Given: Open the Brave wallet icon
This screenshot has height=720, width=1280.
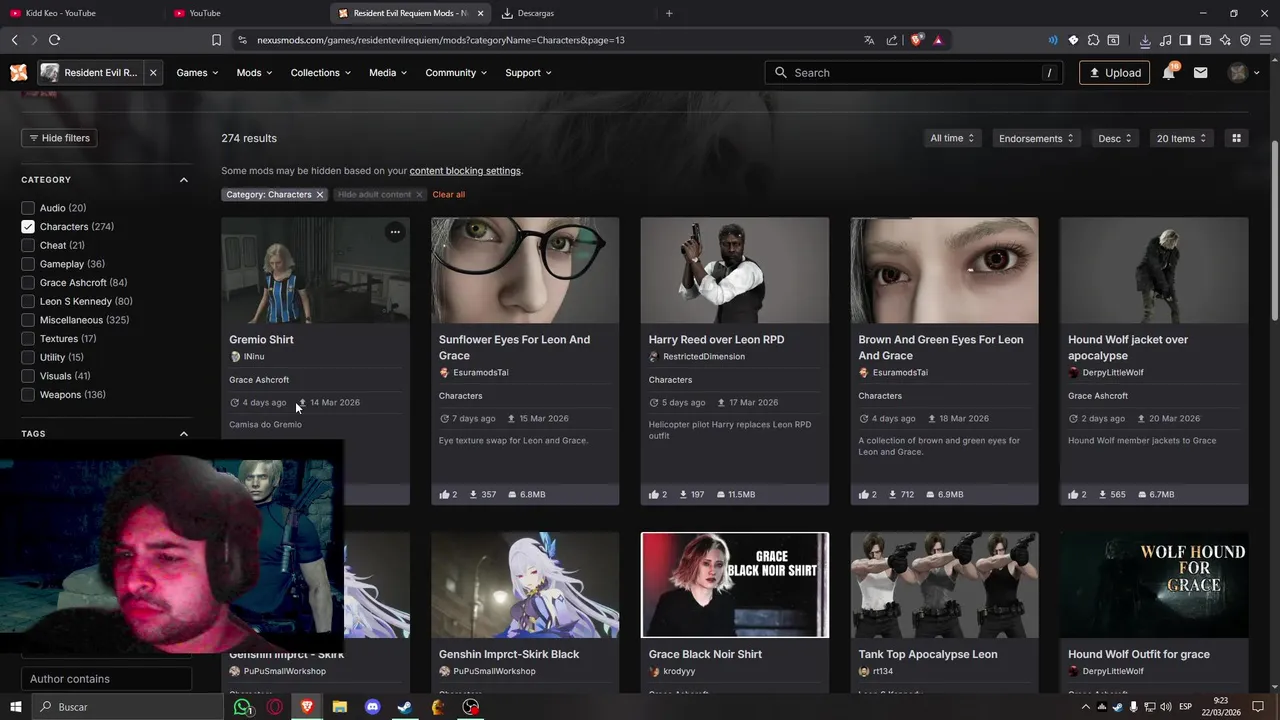Looking at the screenshot, I should [1205, 40].
